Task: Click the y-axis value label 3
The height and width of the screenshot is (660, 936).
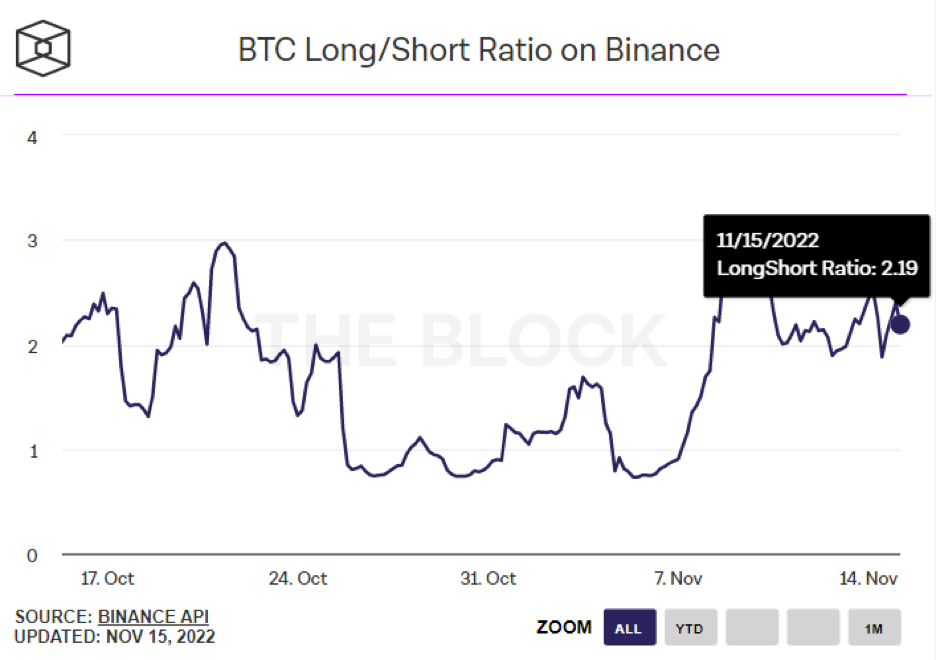Action: pos(32,241)
